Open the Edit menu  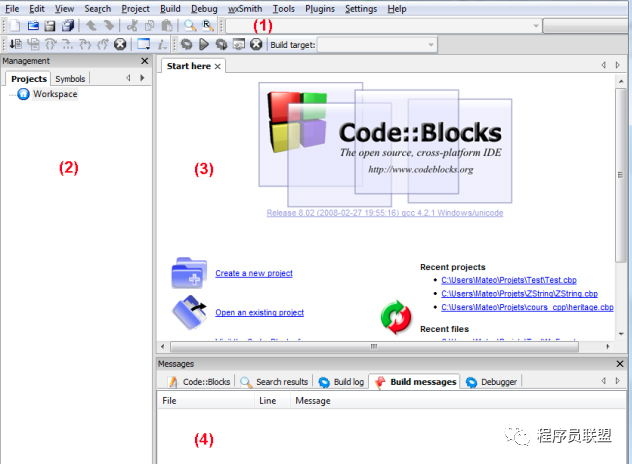[x=37, y=8]
